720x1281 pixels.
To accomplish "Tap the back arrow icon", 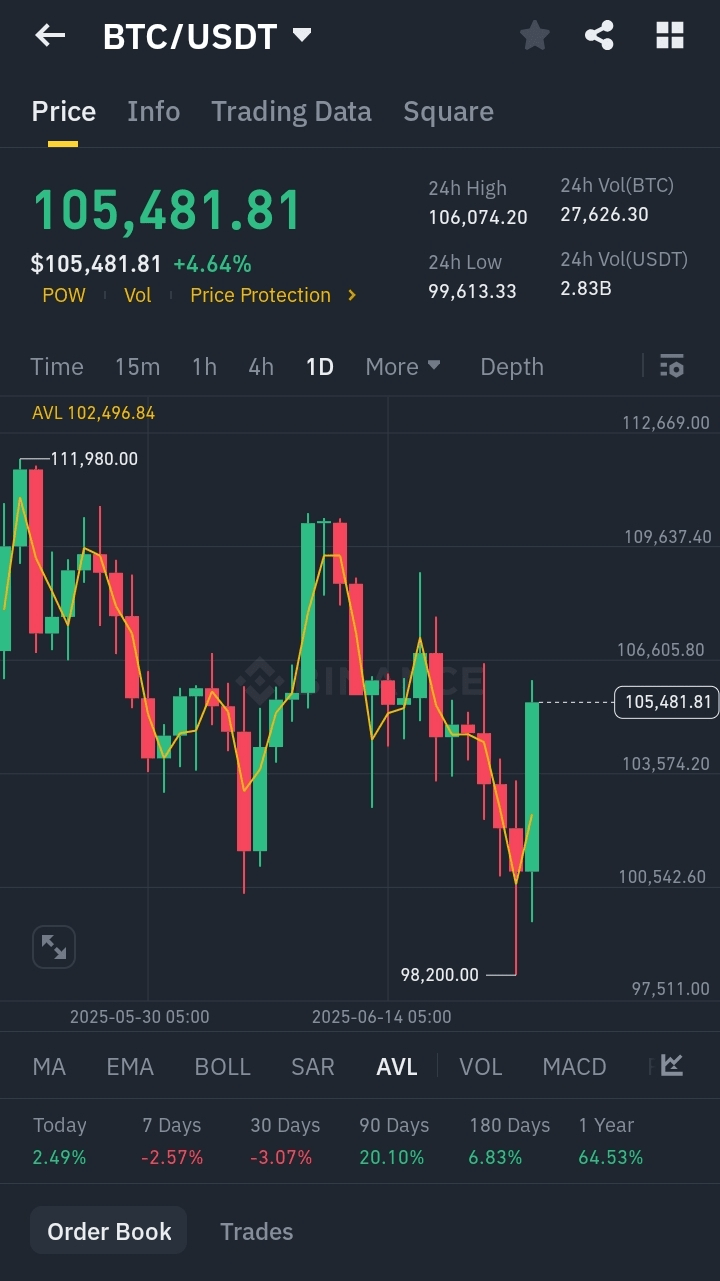I will (x=50, y=37).
